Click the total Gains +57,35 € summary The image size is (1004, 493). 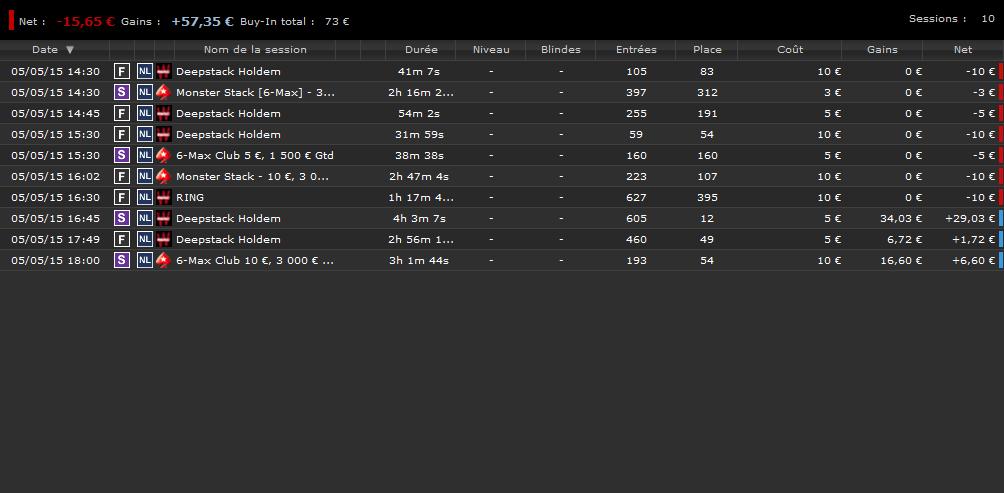(177, 21)
